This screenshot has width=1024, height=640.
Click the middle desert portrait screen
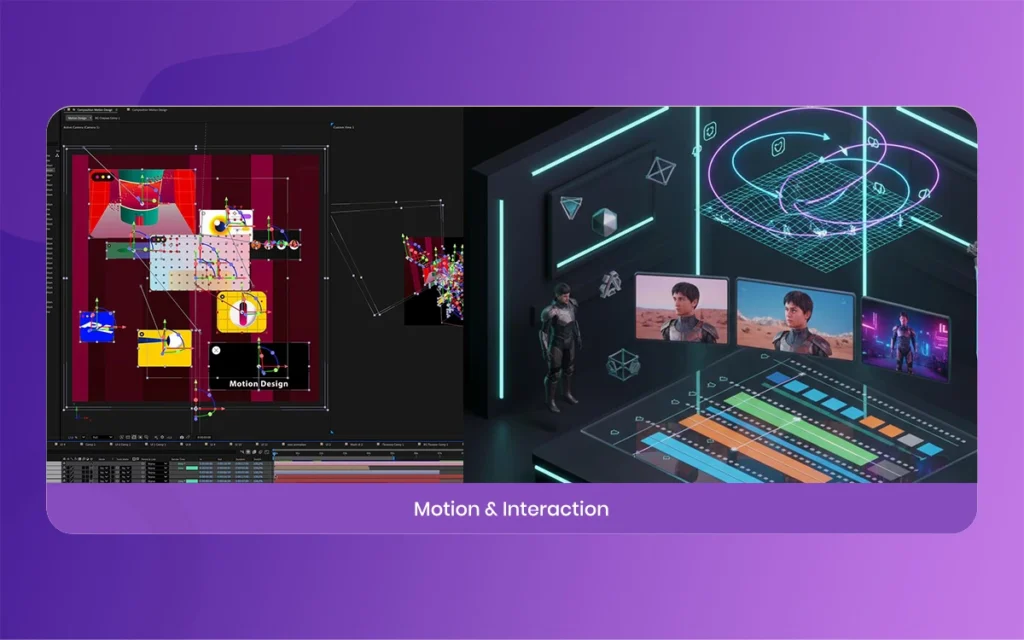point(795,319)
